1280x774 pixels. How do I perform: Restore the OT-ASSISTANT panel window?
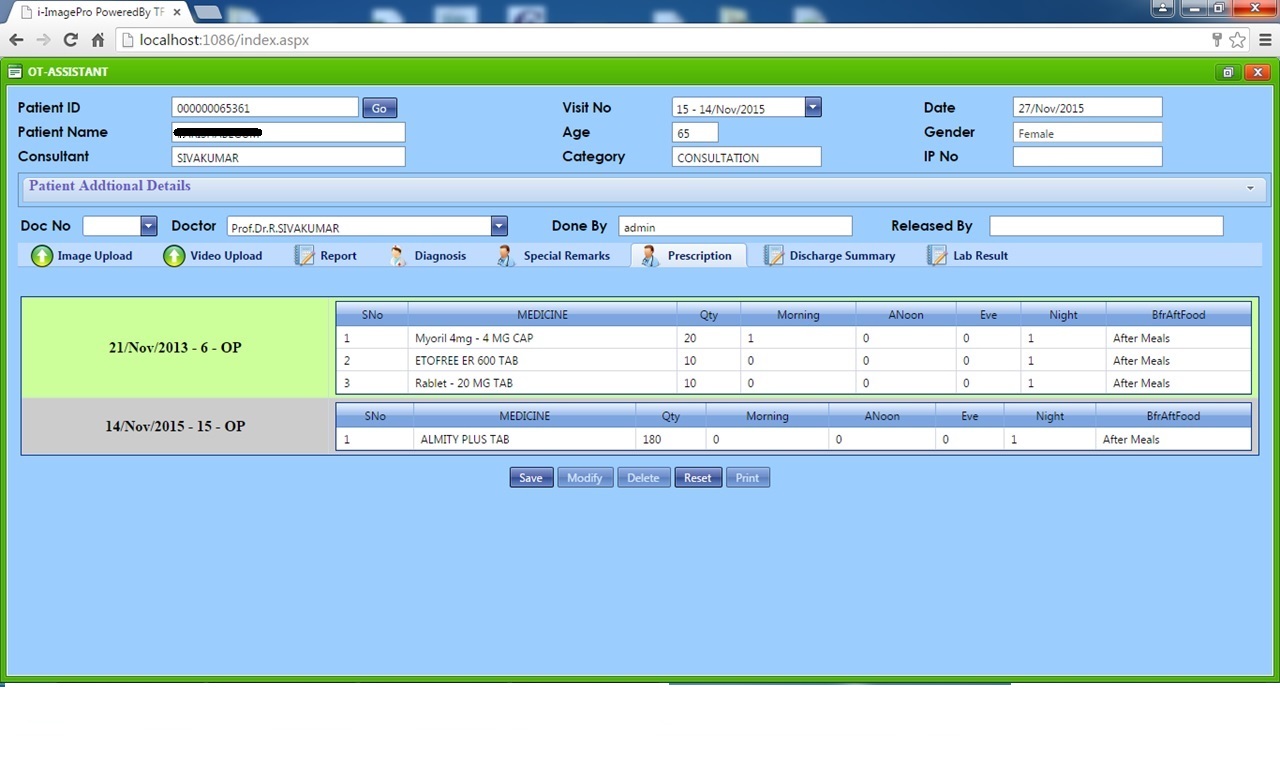click(x=1227, y=72)
